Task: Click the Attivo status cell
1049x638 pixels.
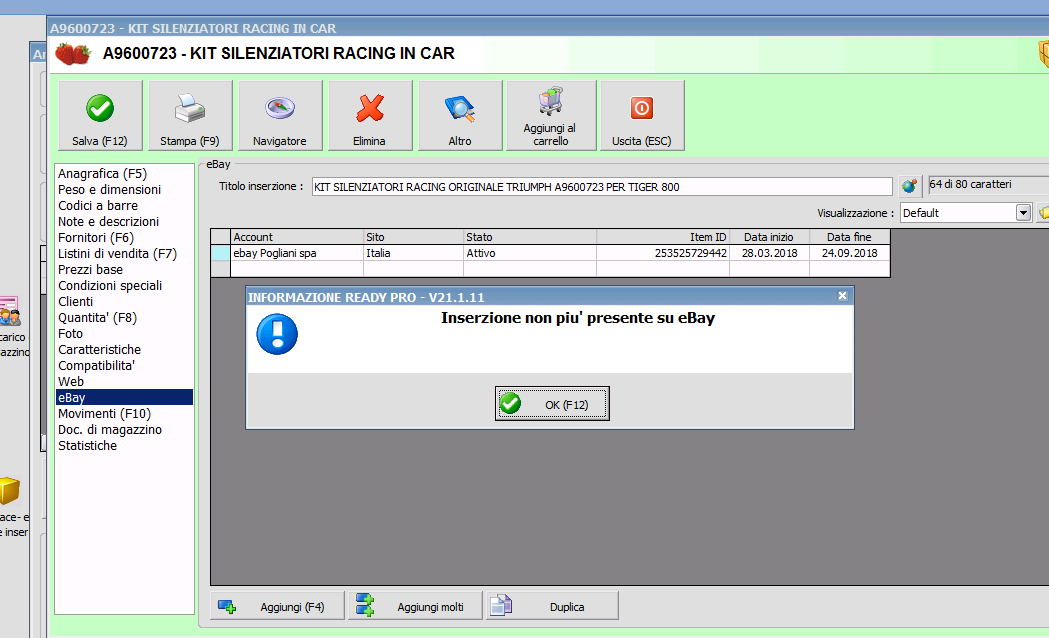Action: click(530, 253)
